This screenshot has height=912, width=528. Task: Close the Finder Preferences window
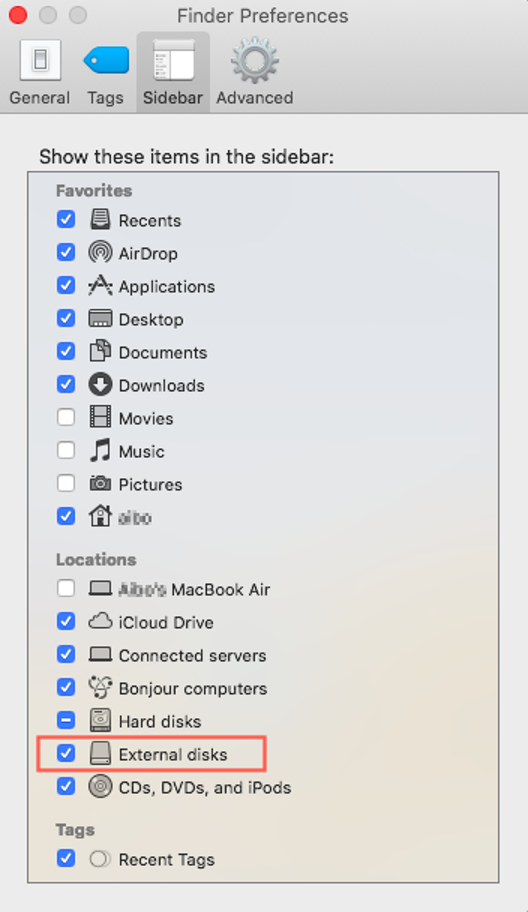(18, 15)
